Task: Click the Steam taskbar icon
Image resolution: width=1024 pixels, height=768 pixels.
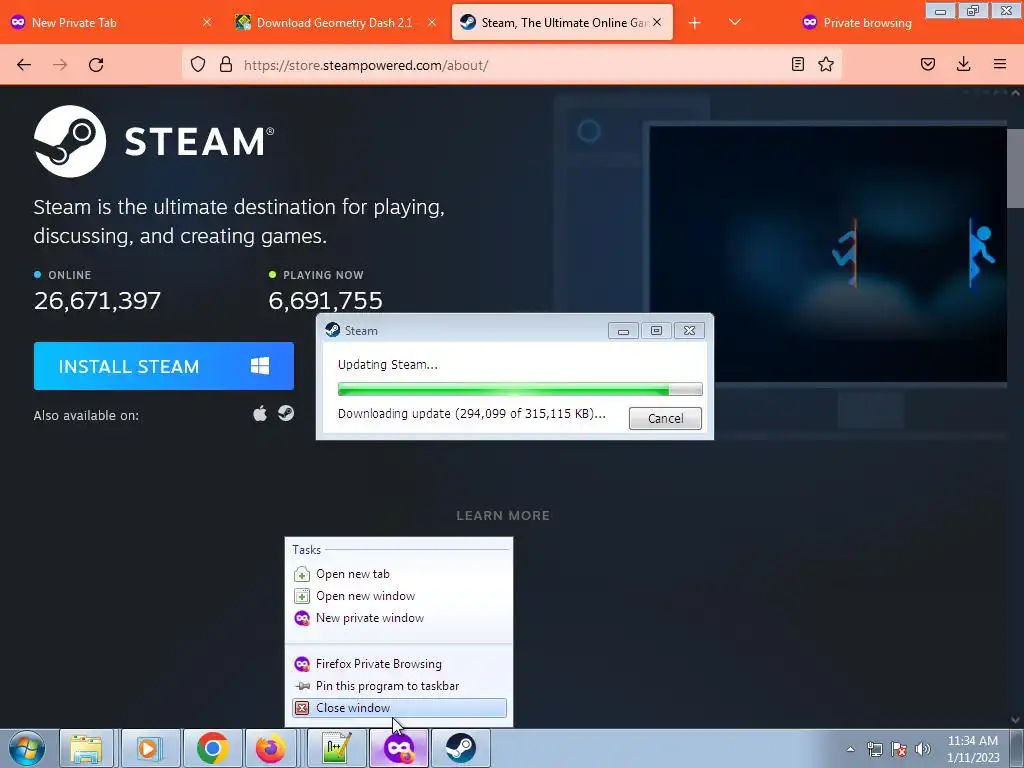Action: pyautogui.click(x=460, y=748)
